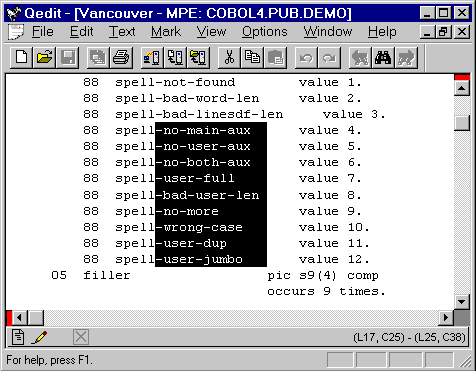Print the file using the printer icon
The height and width of the screenshot is (371, 476).
(121, 58)
